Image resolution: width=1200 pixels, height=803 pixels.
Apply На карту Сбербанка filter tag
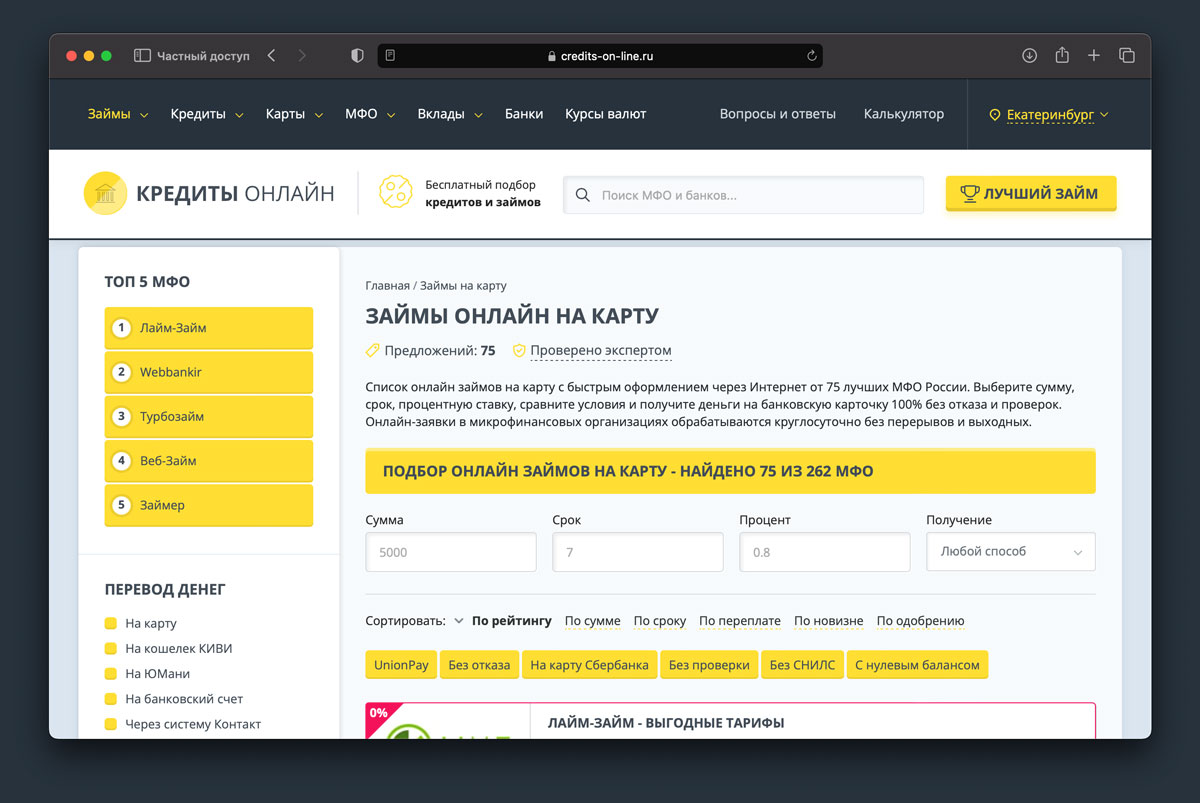(x=589, y=665)
